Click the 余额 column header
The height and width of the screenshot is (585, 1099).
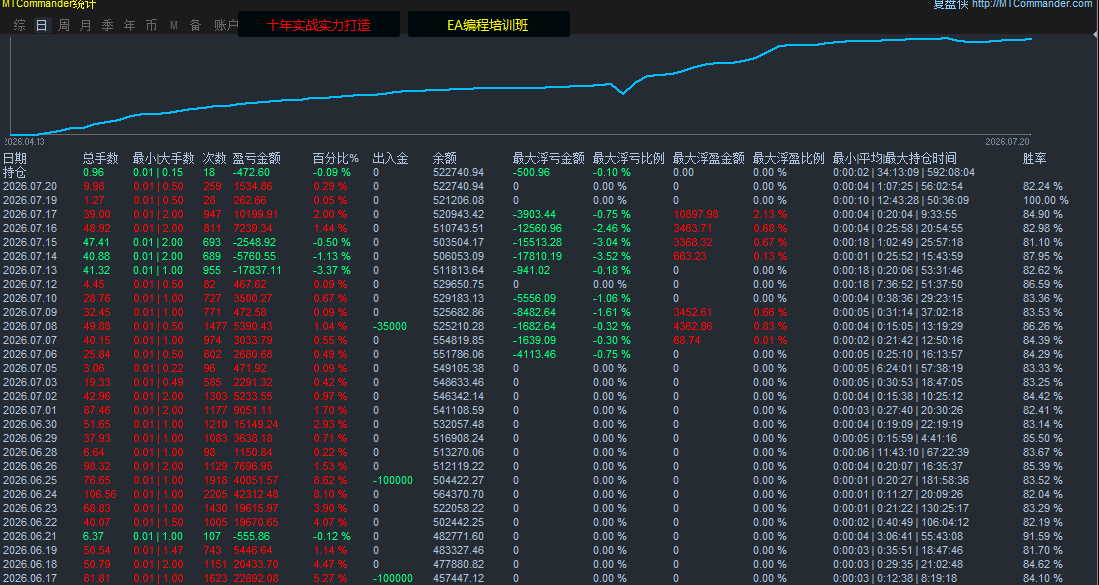[x=444, y=158]
